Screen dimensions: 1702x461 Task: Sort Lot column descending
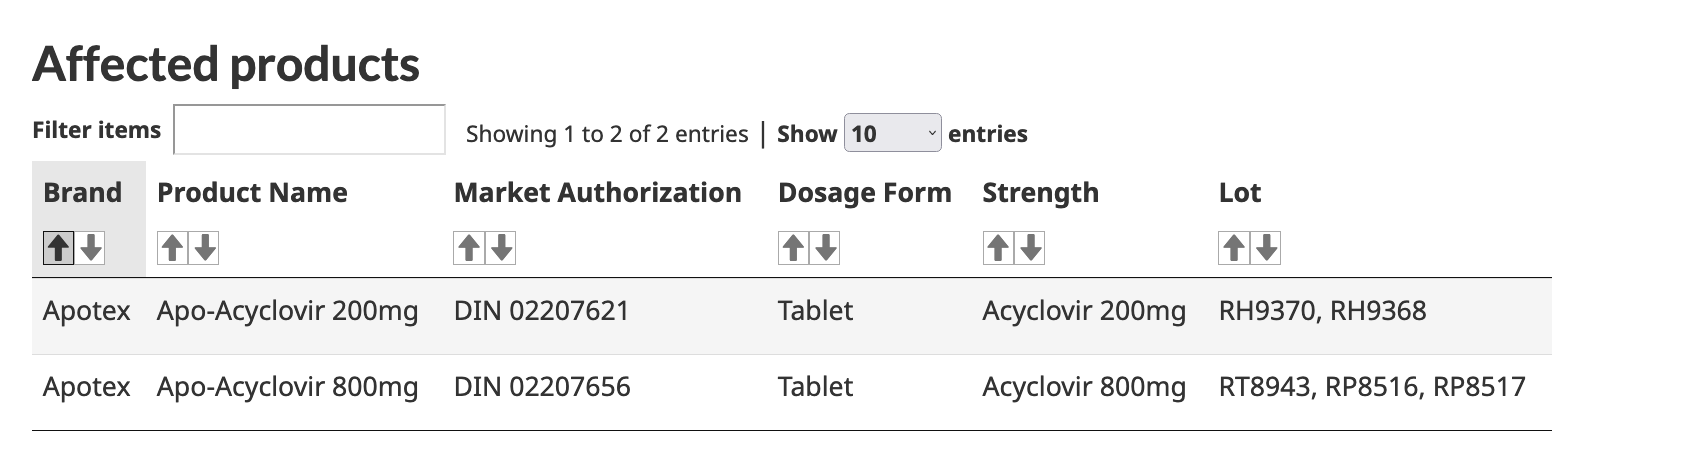coord(1266,247)
